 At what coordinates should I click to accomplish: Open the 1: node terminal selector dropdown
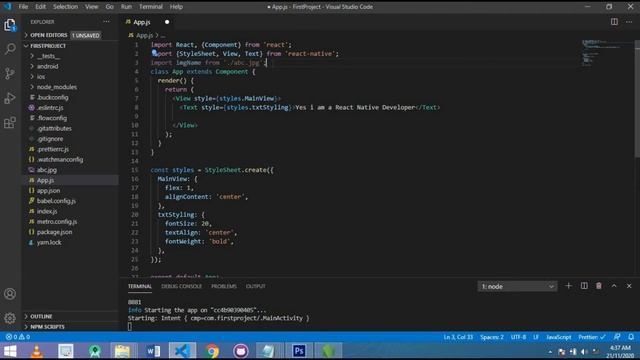[517, 286]
